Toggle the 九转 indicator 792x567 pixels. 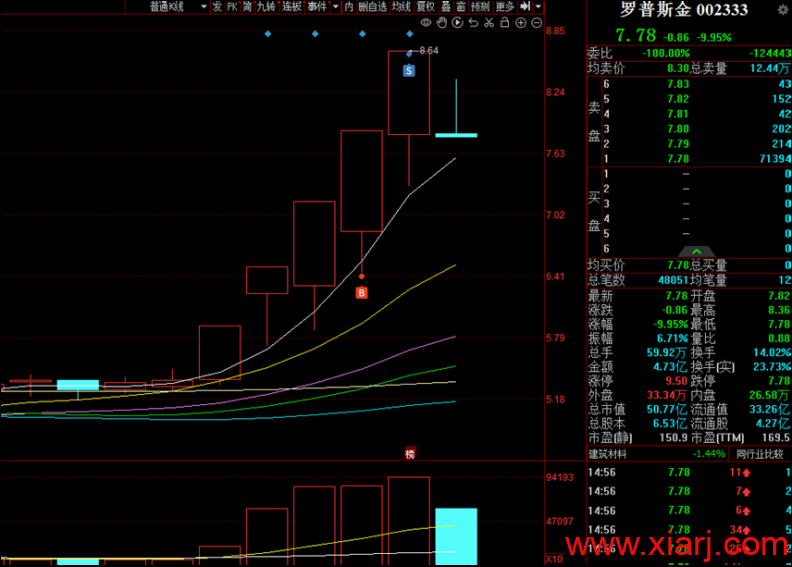coord(266,7)
